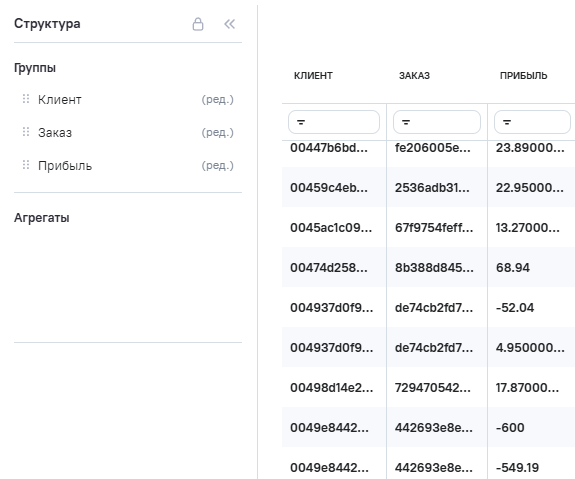Collapse the Структура panel with double chevron

230,24
